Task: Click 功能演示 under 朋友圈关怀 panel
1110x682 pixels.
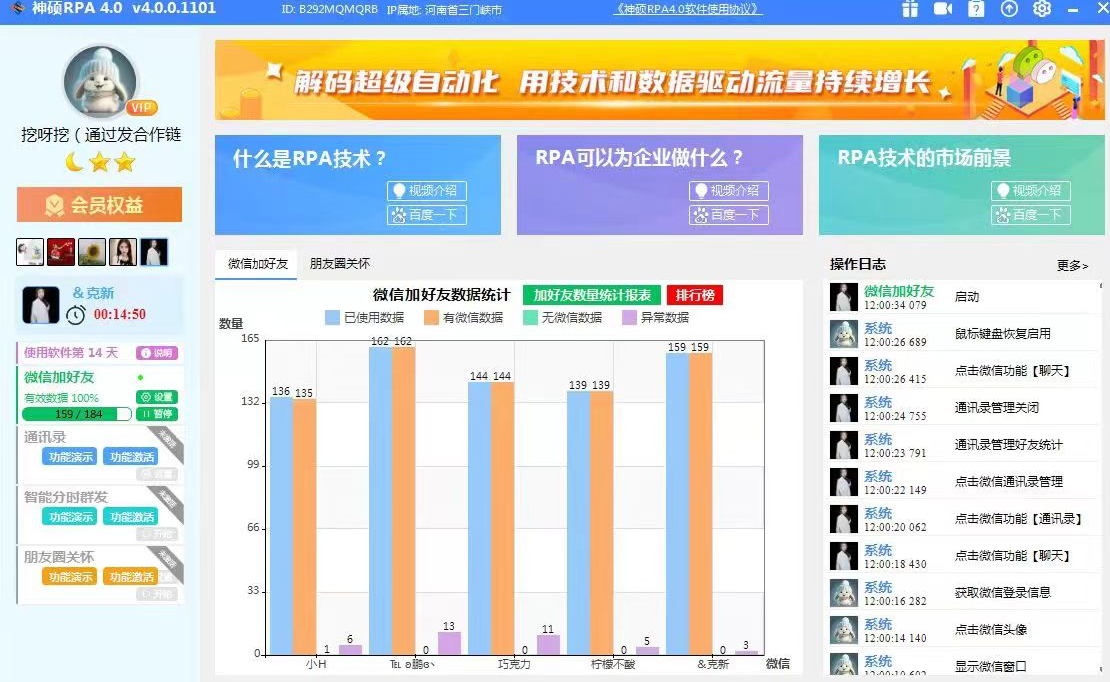Action: [69, 576]
